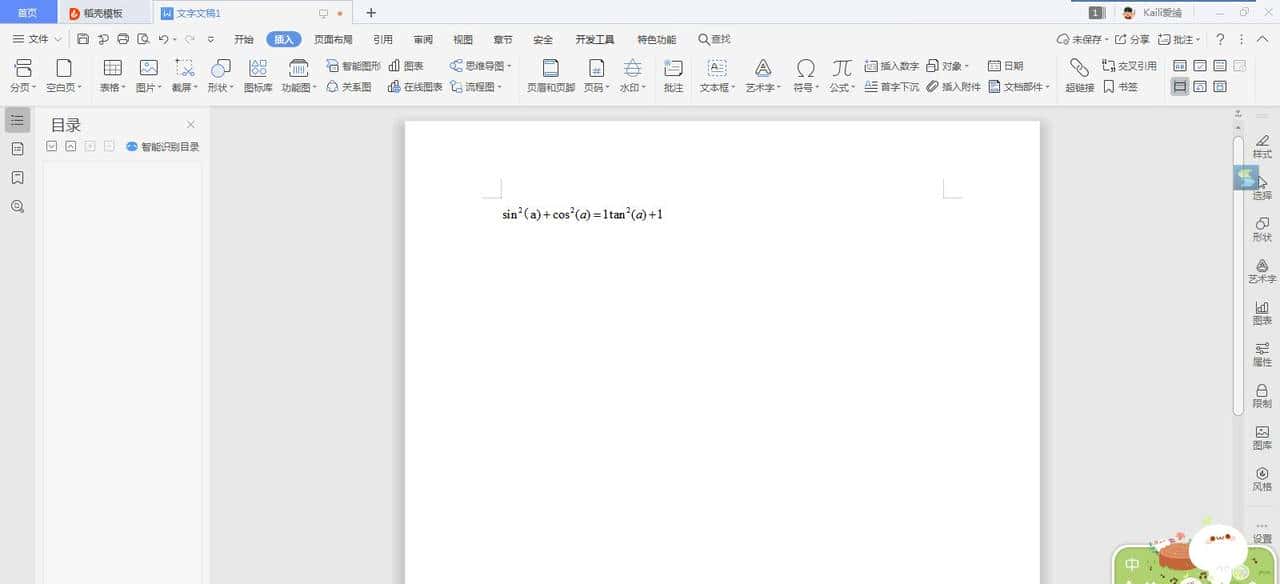Open the 思维导图 mind map tool
The image size is (1280, 584).
pyautogui.click(x=477, y=65)
